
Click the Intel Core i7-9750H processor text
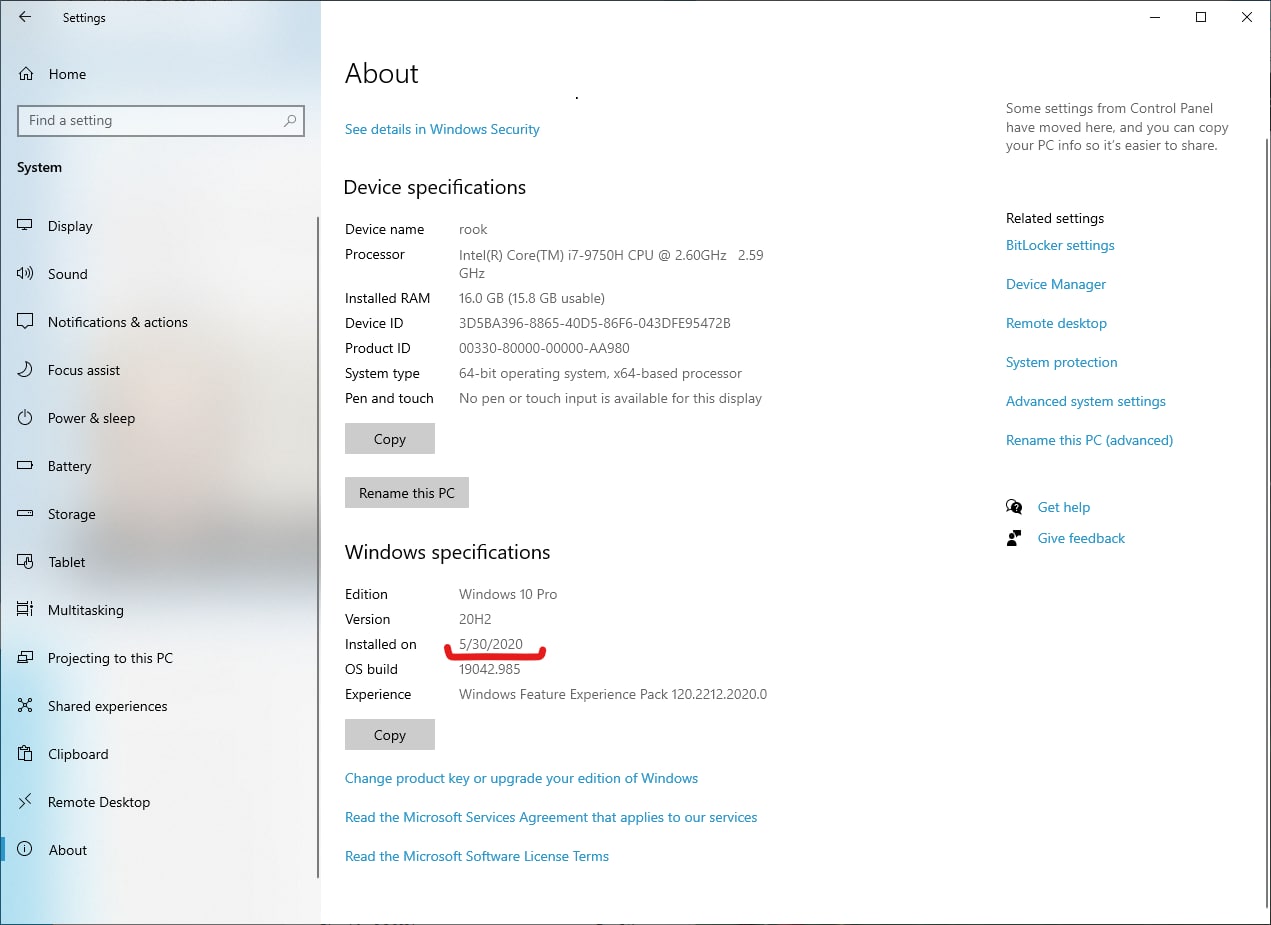tap(611, 264)
